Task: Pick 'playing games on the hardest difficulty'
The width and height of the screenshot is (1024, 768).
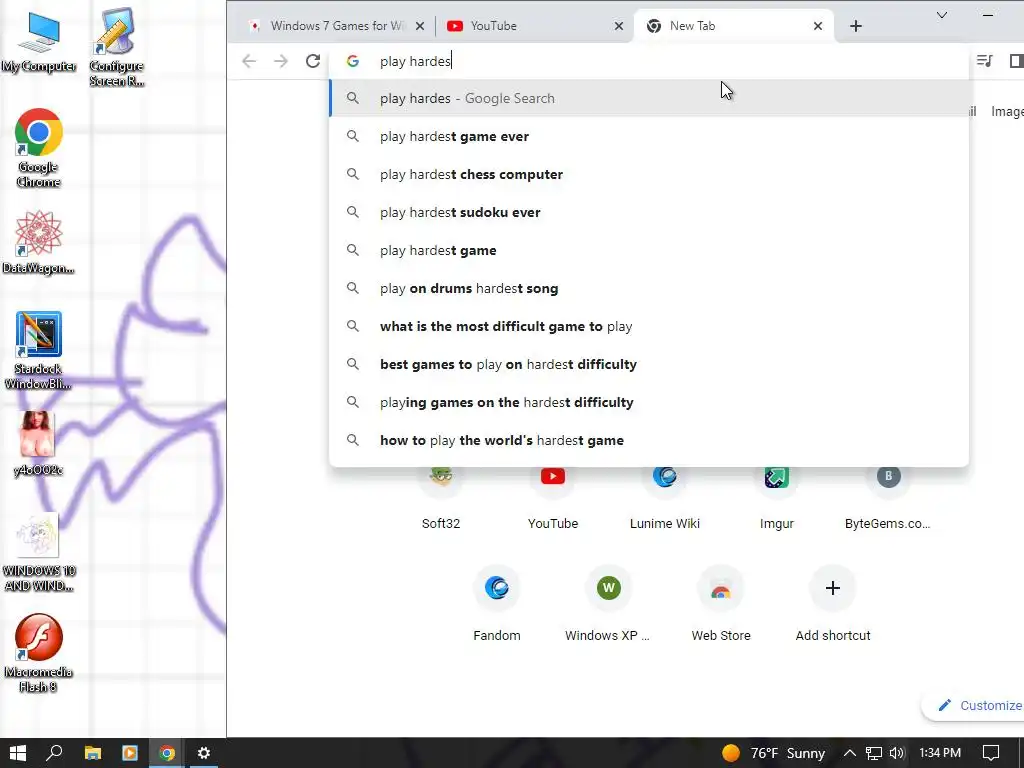Action: coord(649,402)
